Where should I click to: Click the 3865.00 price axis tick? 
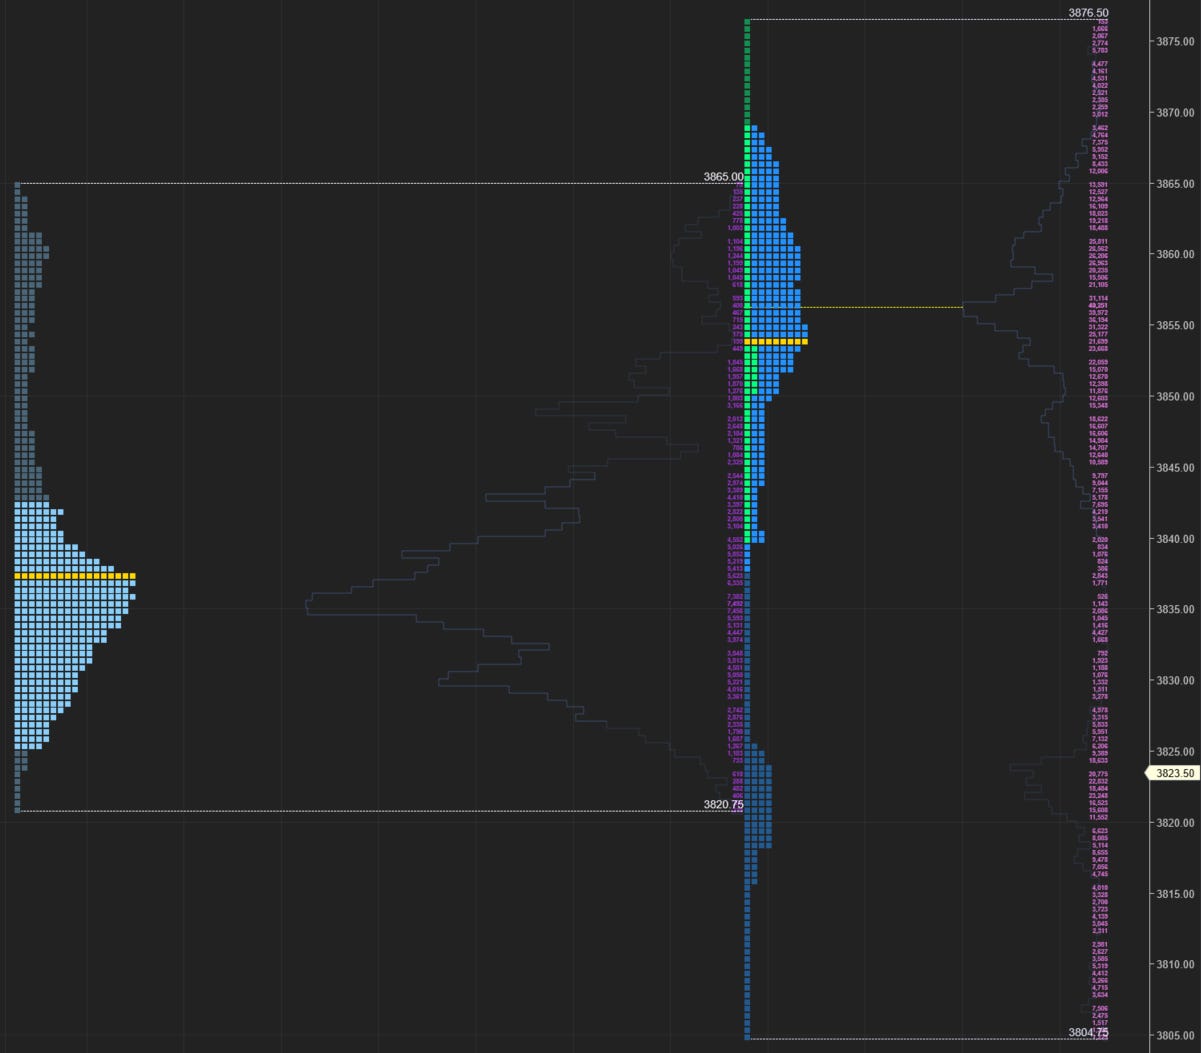click(x=1174, y=184)
